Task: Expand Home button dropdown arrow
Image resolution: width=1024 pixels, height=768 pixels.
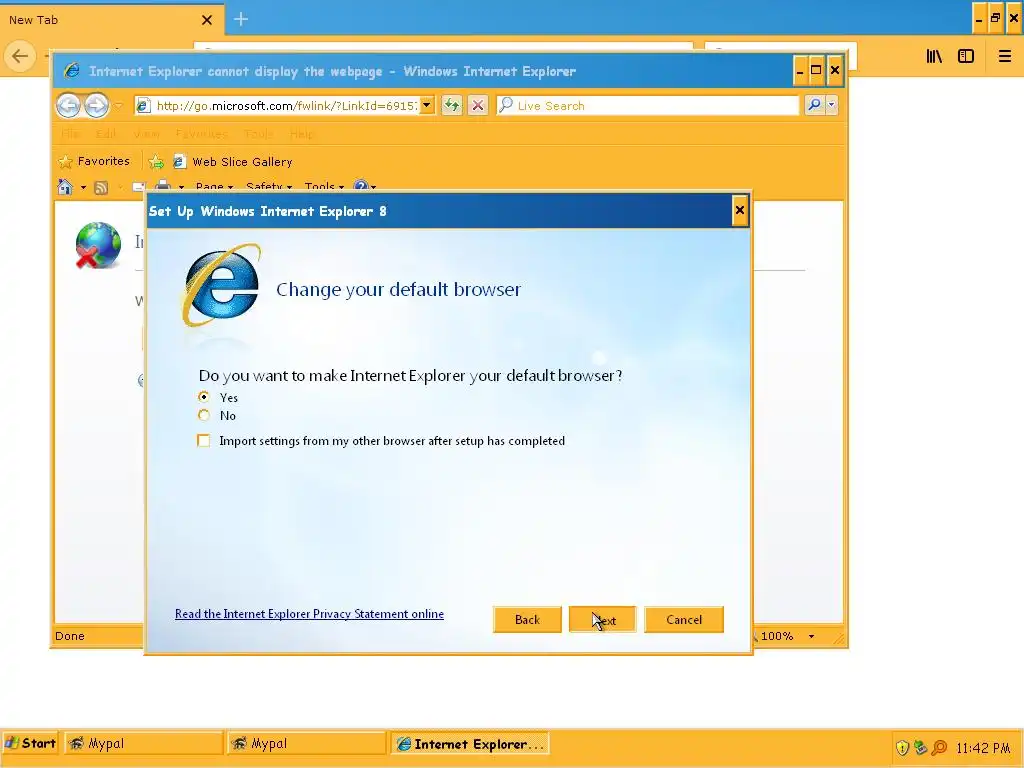Action: pos(84,187)
